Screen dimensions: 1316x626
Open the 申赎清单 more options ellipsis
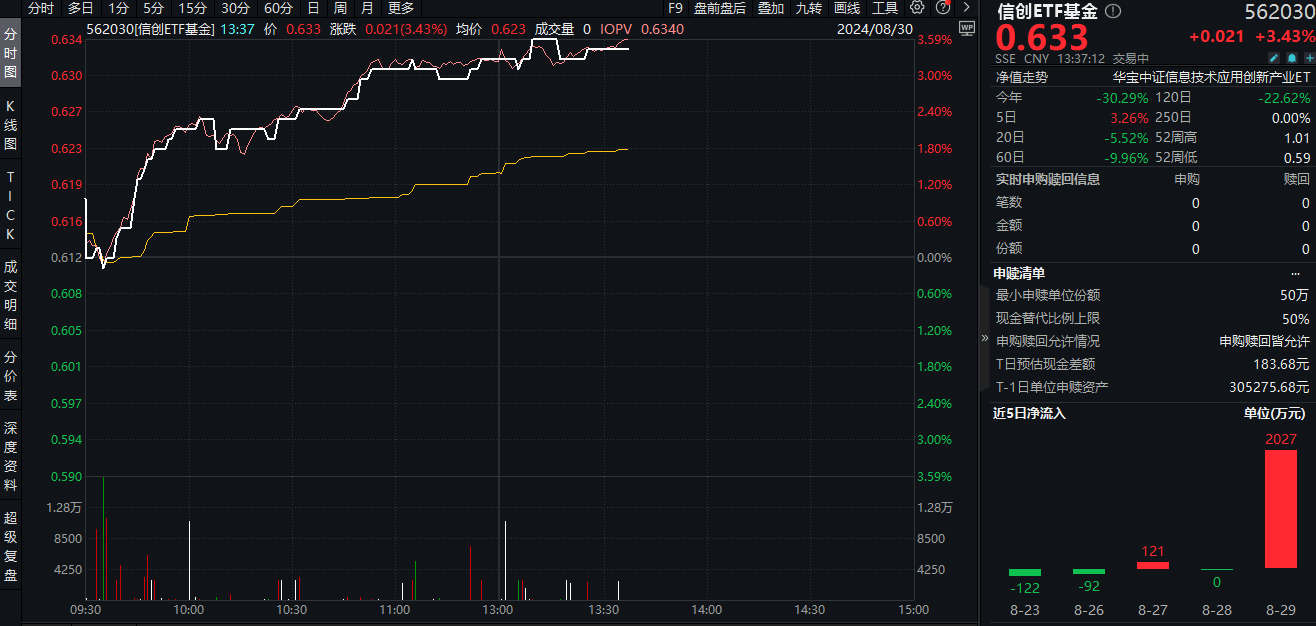pyautogui.click(x=1296, y=273)
